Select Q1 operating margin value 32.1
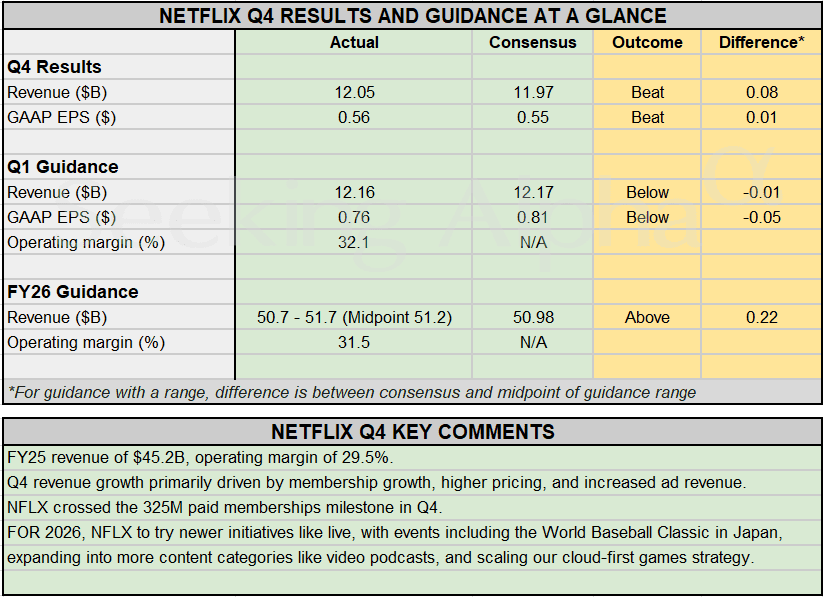Viewport: 823px width, 597px height. tap(354, 242)
